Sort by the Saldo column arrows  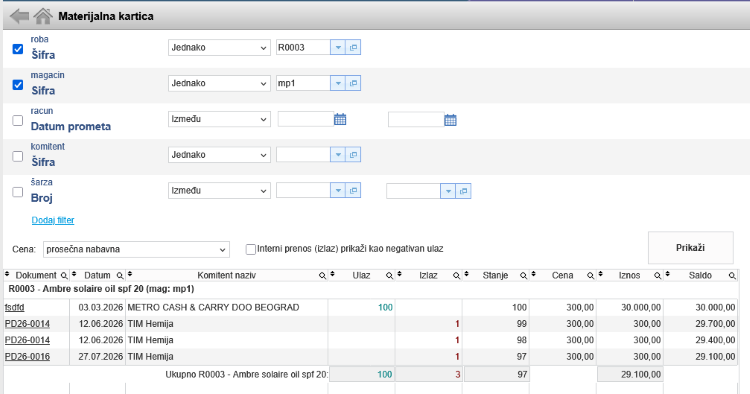click(x=667, y=274)
